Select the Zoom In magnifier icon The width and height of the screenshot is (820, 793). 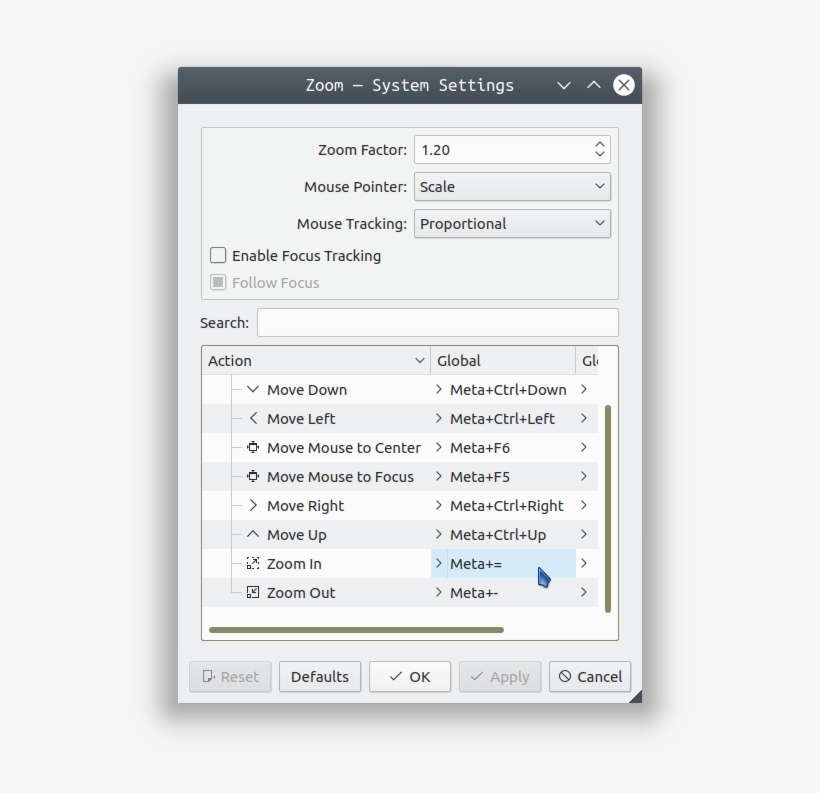(x=253, y=564)
